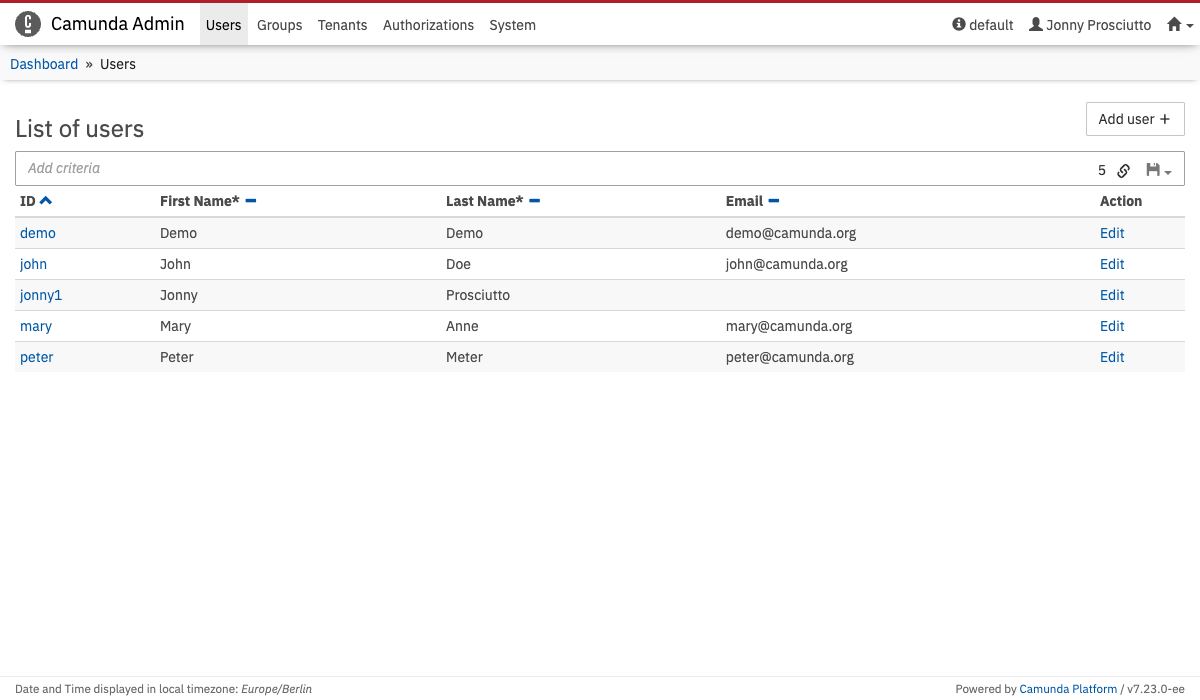
Task: Edit the user mary
Action: coord(1112,326)
